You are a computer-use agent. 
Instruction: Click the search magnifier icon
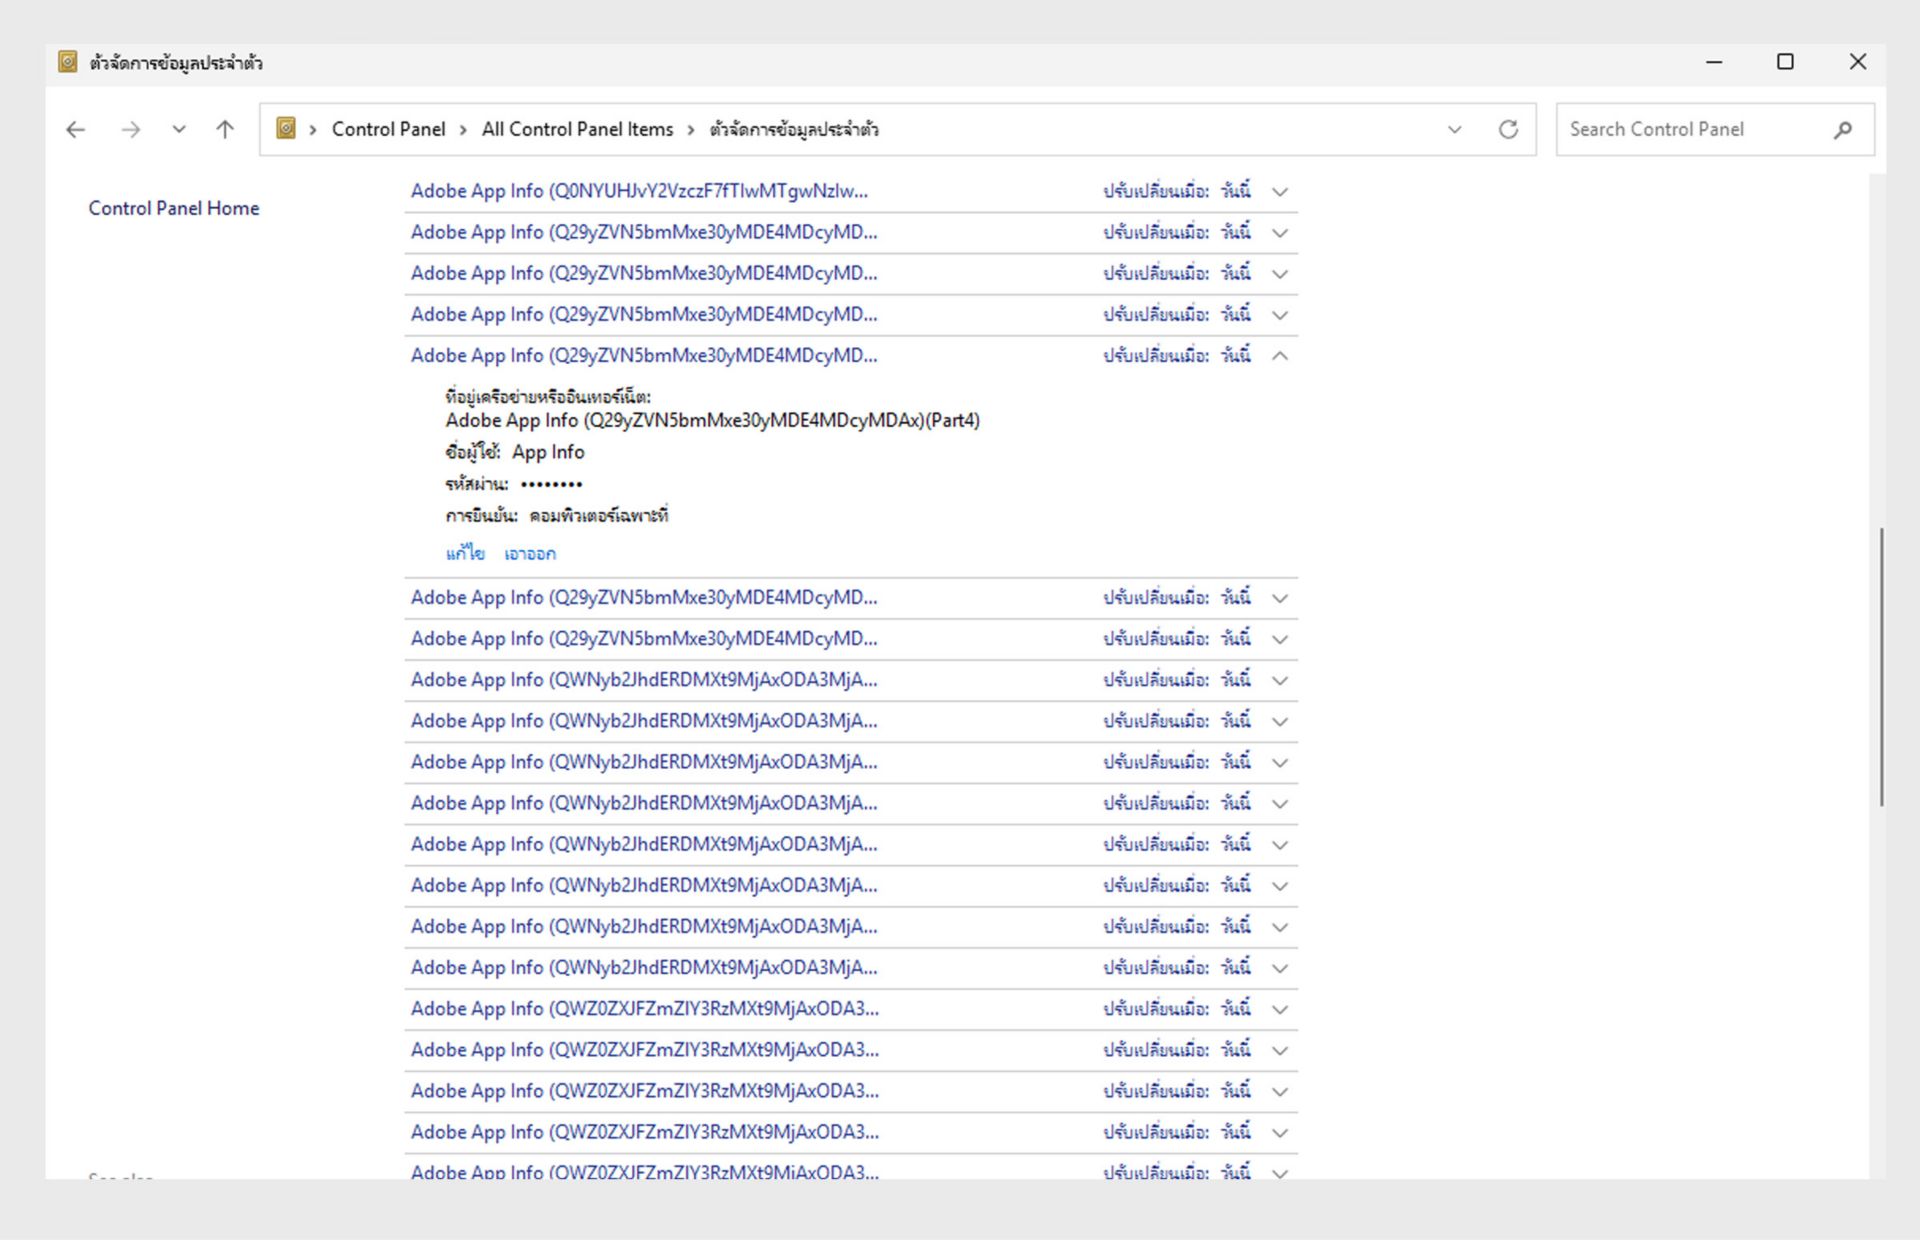[1843, 129]
